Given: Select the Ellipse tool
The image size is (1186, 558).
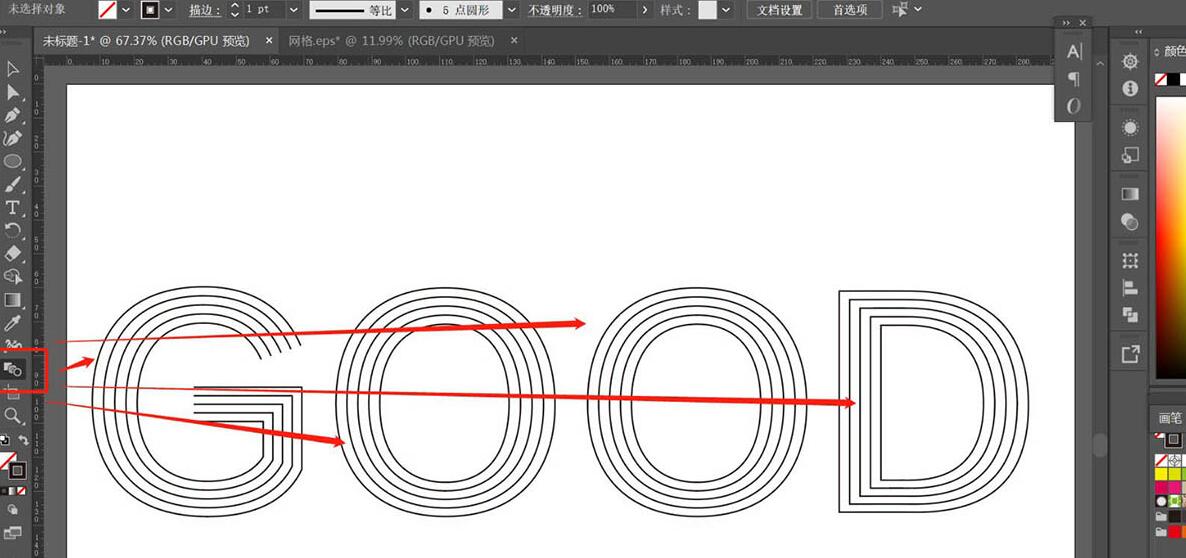Looking at the screenshot, I should coord(13,161).
